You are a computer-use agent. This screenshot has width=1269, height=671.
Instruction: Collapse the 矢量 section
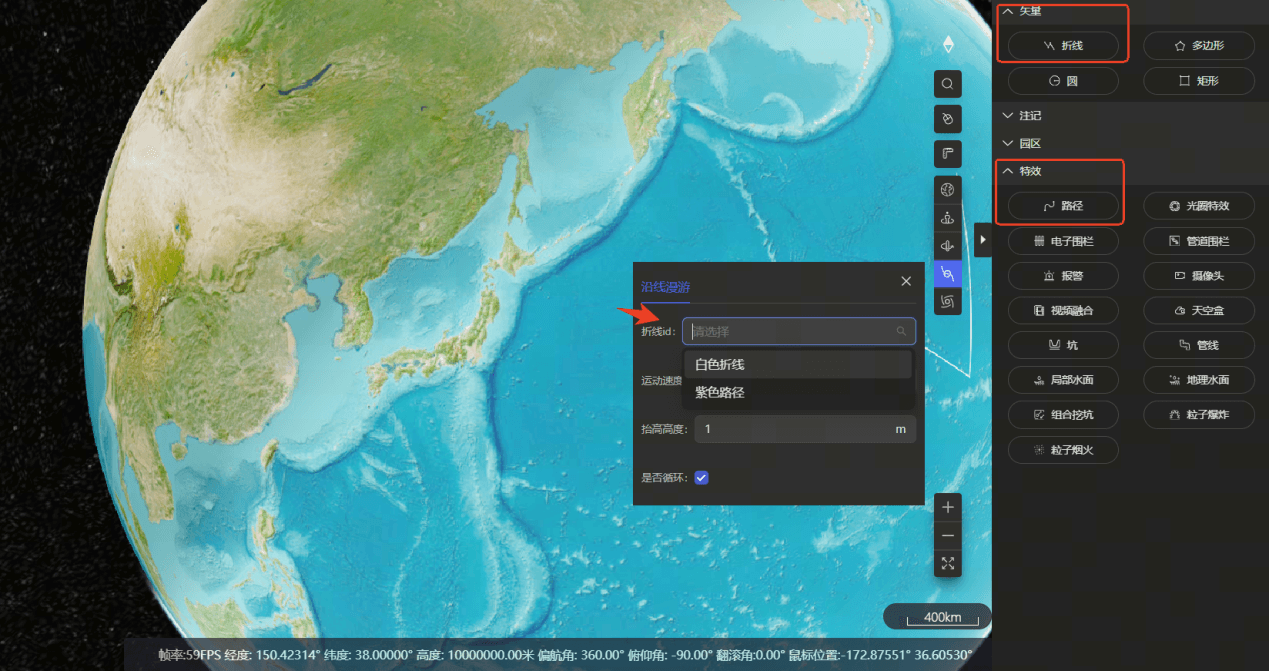pos(1008,11)
